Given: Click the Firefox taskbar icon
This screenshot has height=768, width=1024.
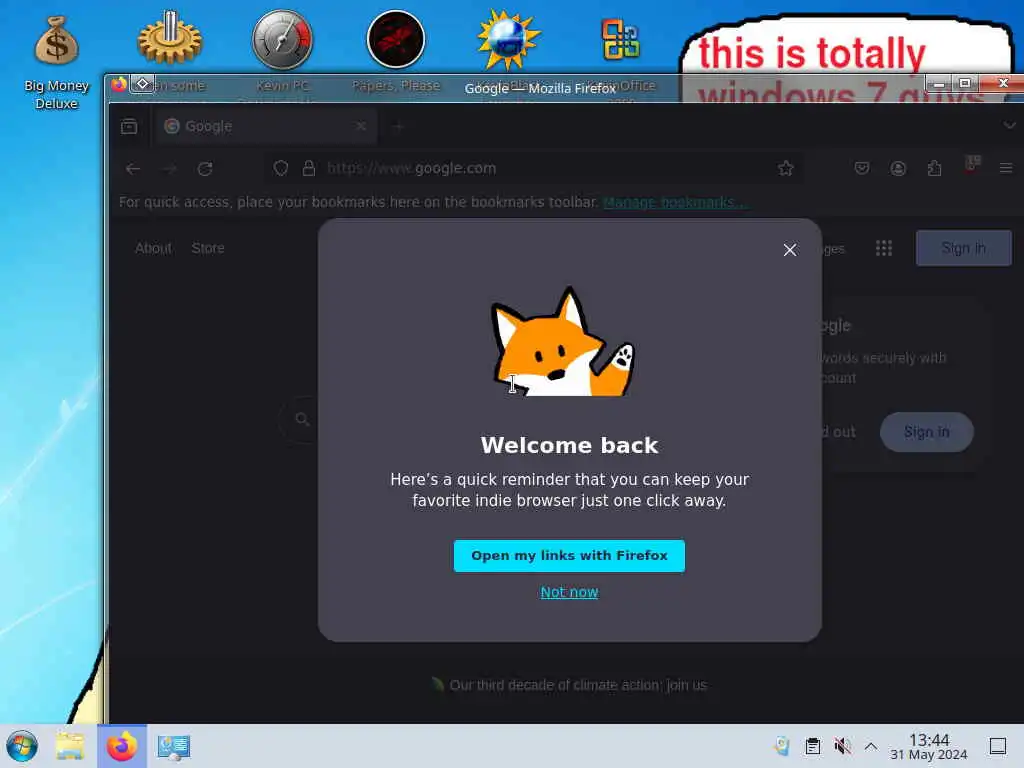Looking at the screenshot, I should click(x=122, y=746).
